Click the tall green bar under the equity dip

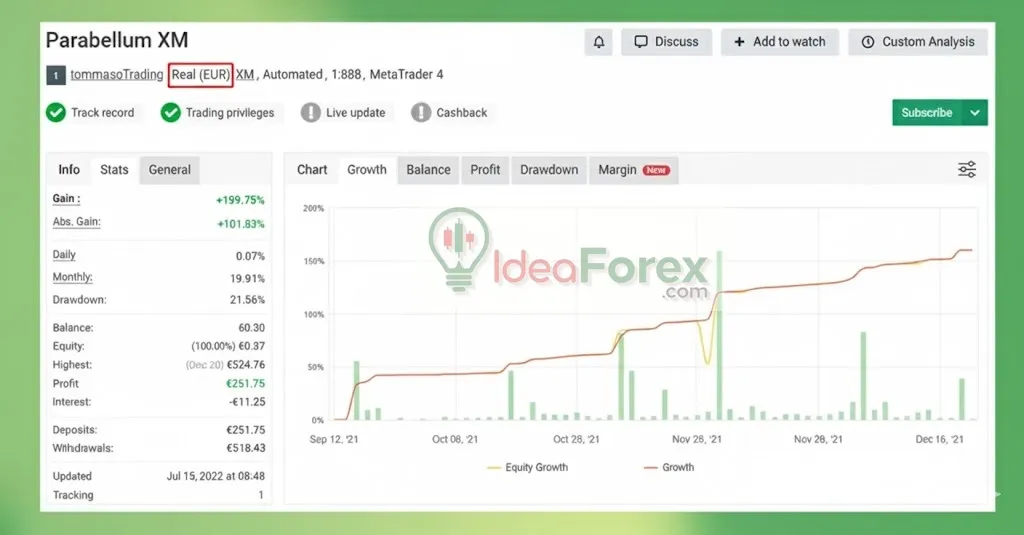coord(719,334)
